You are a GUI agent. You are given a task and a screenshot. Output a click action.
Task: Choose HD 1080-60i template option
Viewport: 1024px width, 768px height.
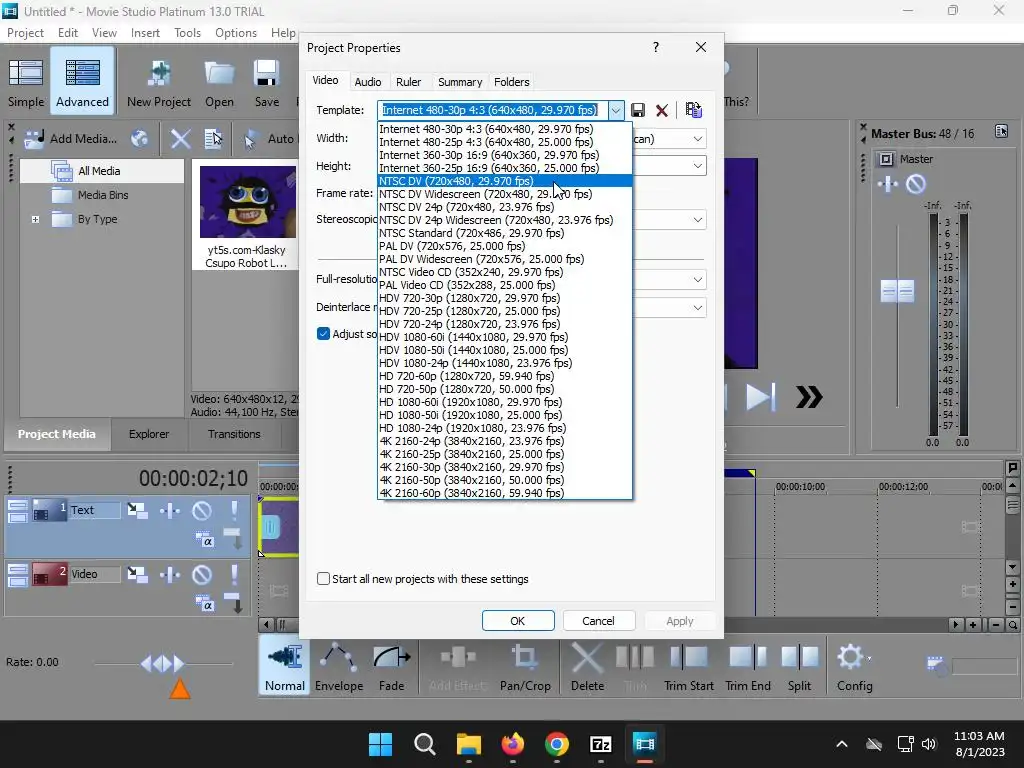click(505, 402)
